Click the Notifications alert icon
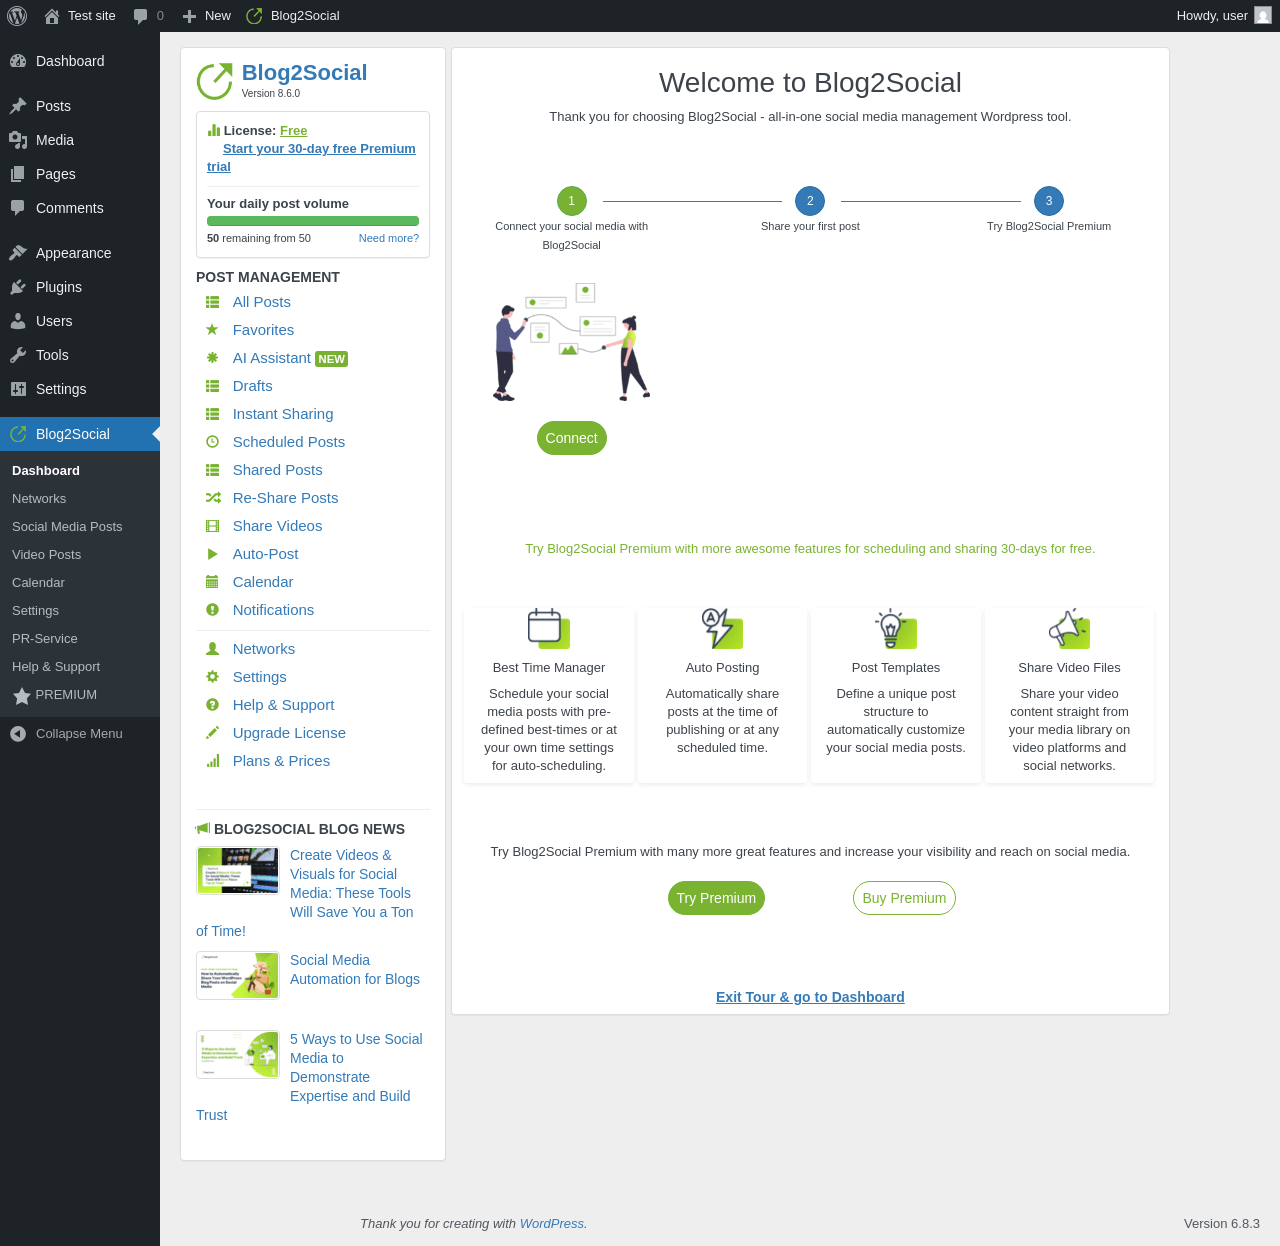Viewport: 1280px width, 1246px height. 212,610
